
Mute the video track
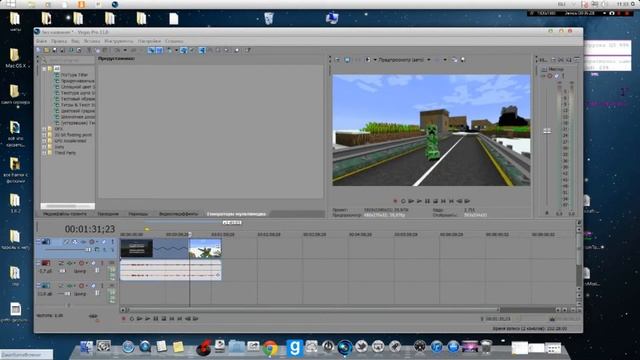[x=104, y=242]
